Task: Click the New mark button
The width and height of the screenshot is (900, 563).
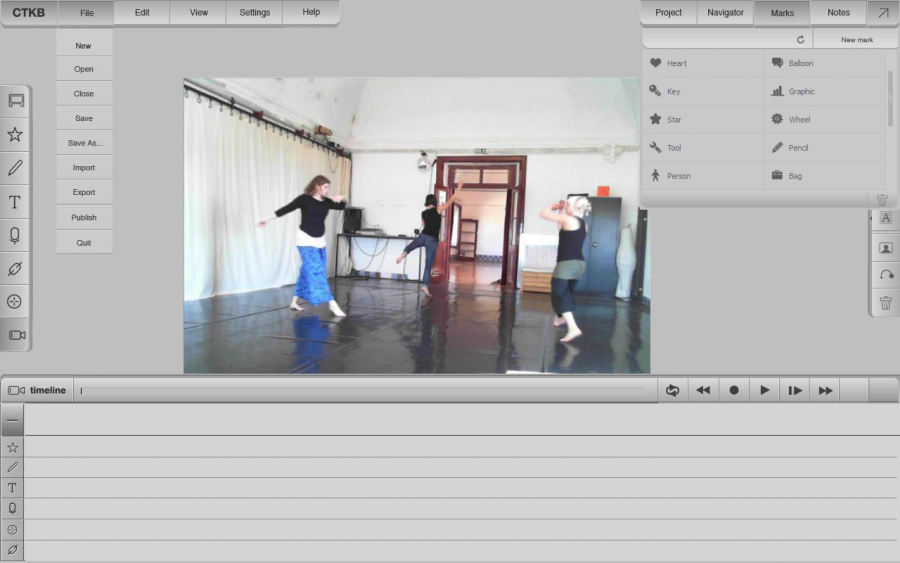Action: 856,40
